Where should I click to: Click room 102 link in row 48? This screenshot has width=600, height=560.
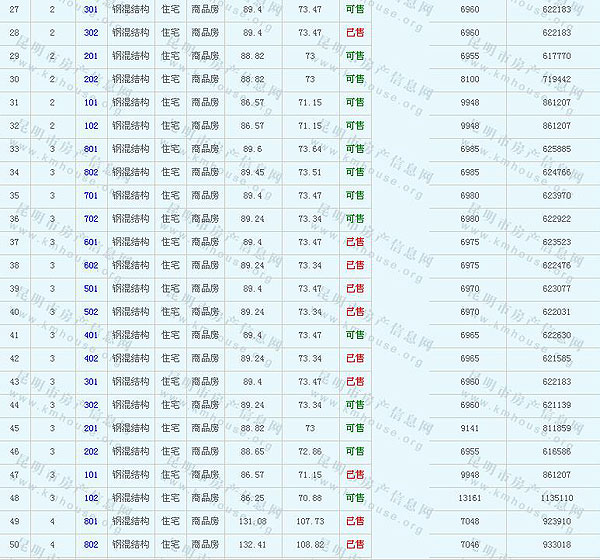(91, 497)
